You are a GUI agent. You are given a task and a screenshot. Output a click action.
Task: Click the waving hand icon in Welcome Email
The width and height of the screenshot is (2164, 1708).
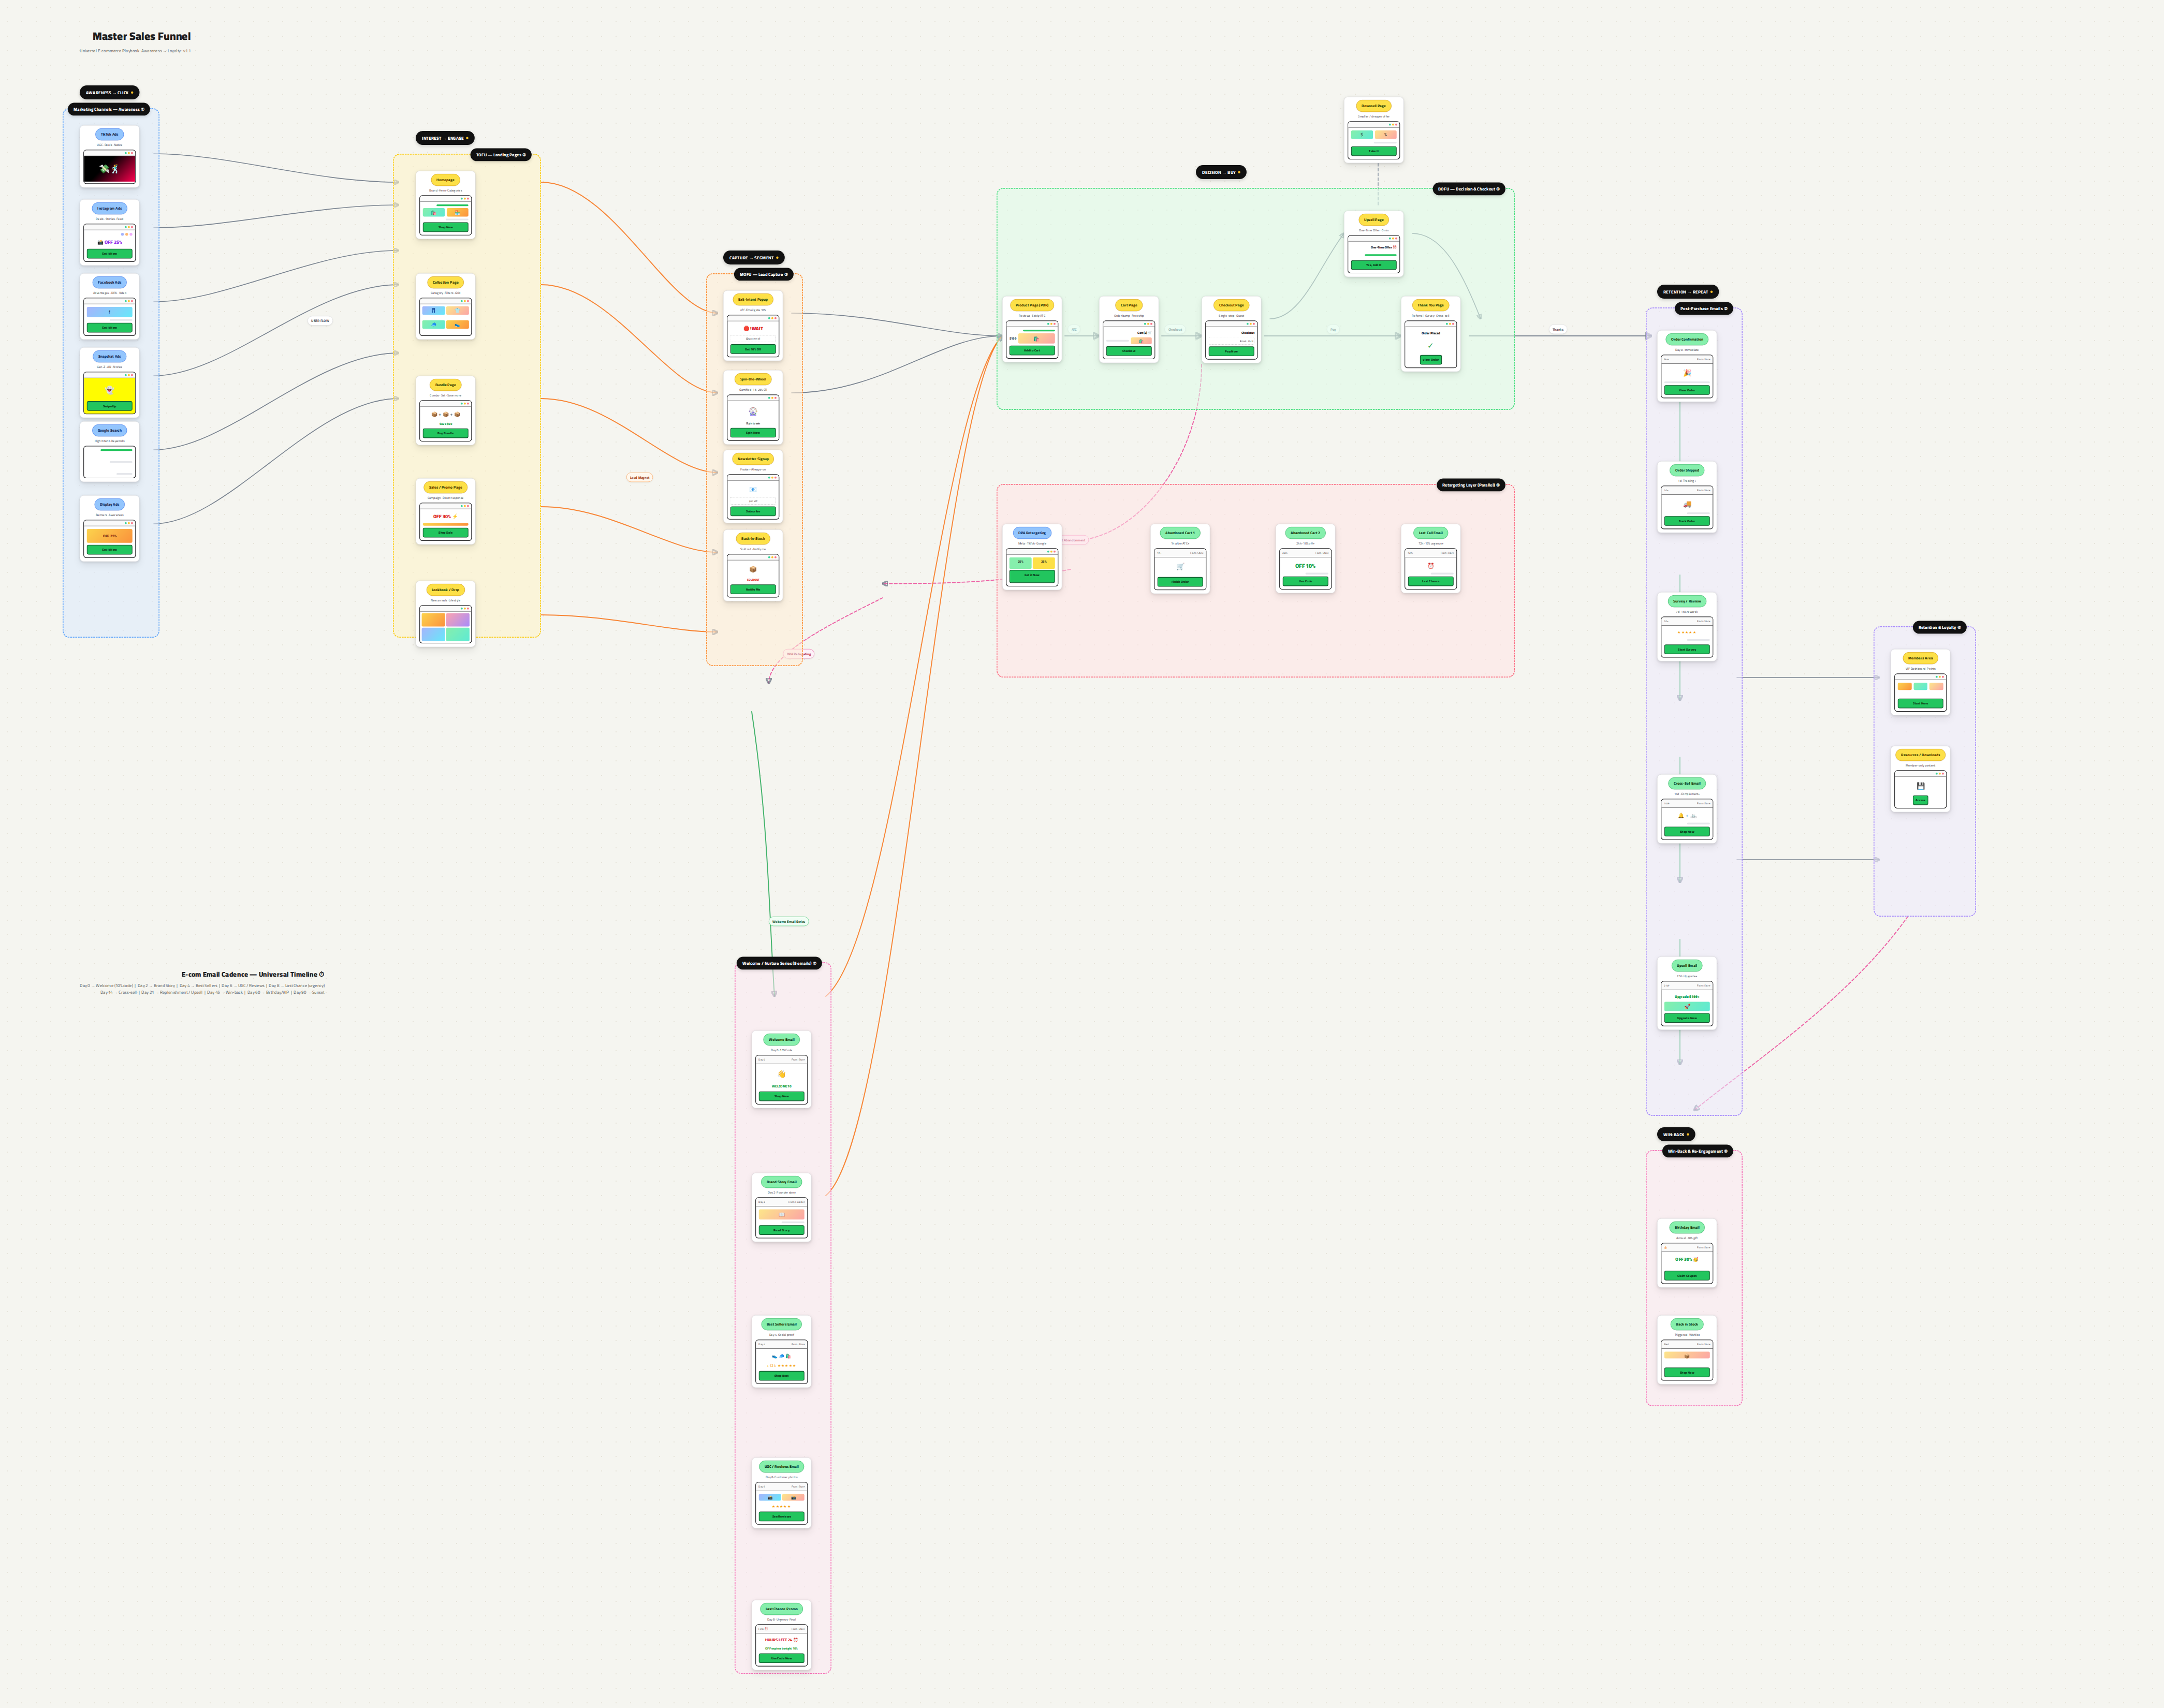(x=781, y=1075)
